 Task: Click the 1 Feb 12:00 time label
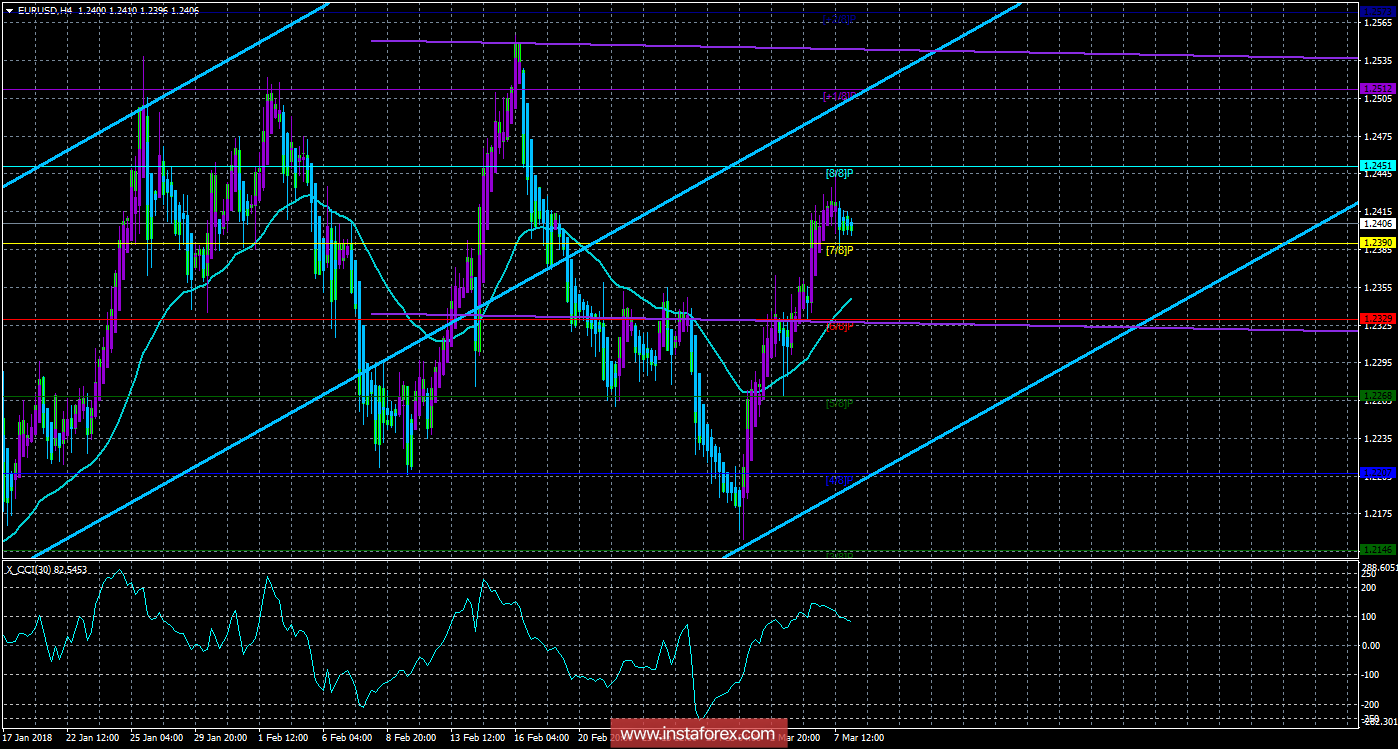282,737
